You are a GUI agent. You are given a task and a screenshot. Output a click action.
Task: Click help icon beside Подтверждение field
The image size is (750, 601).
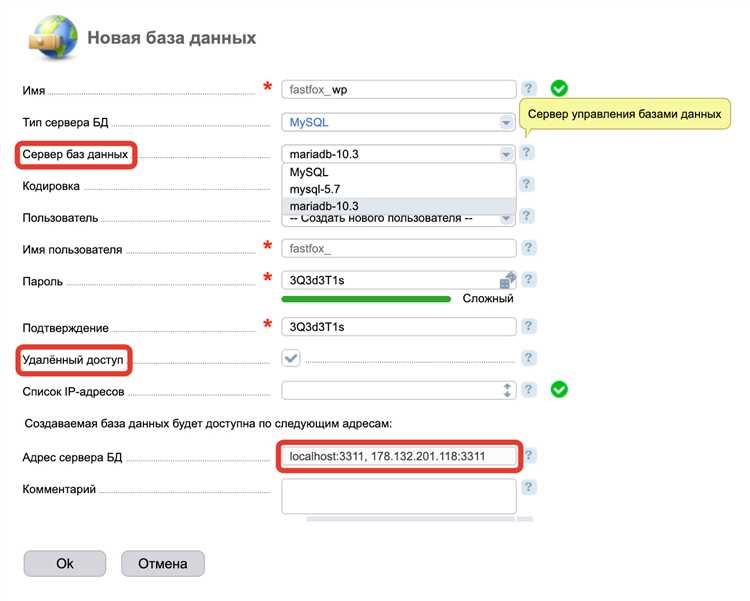528,326
